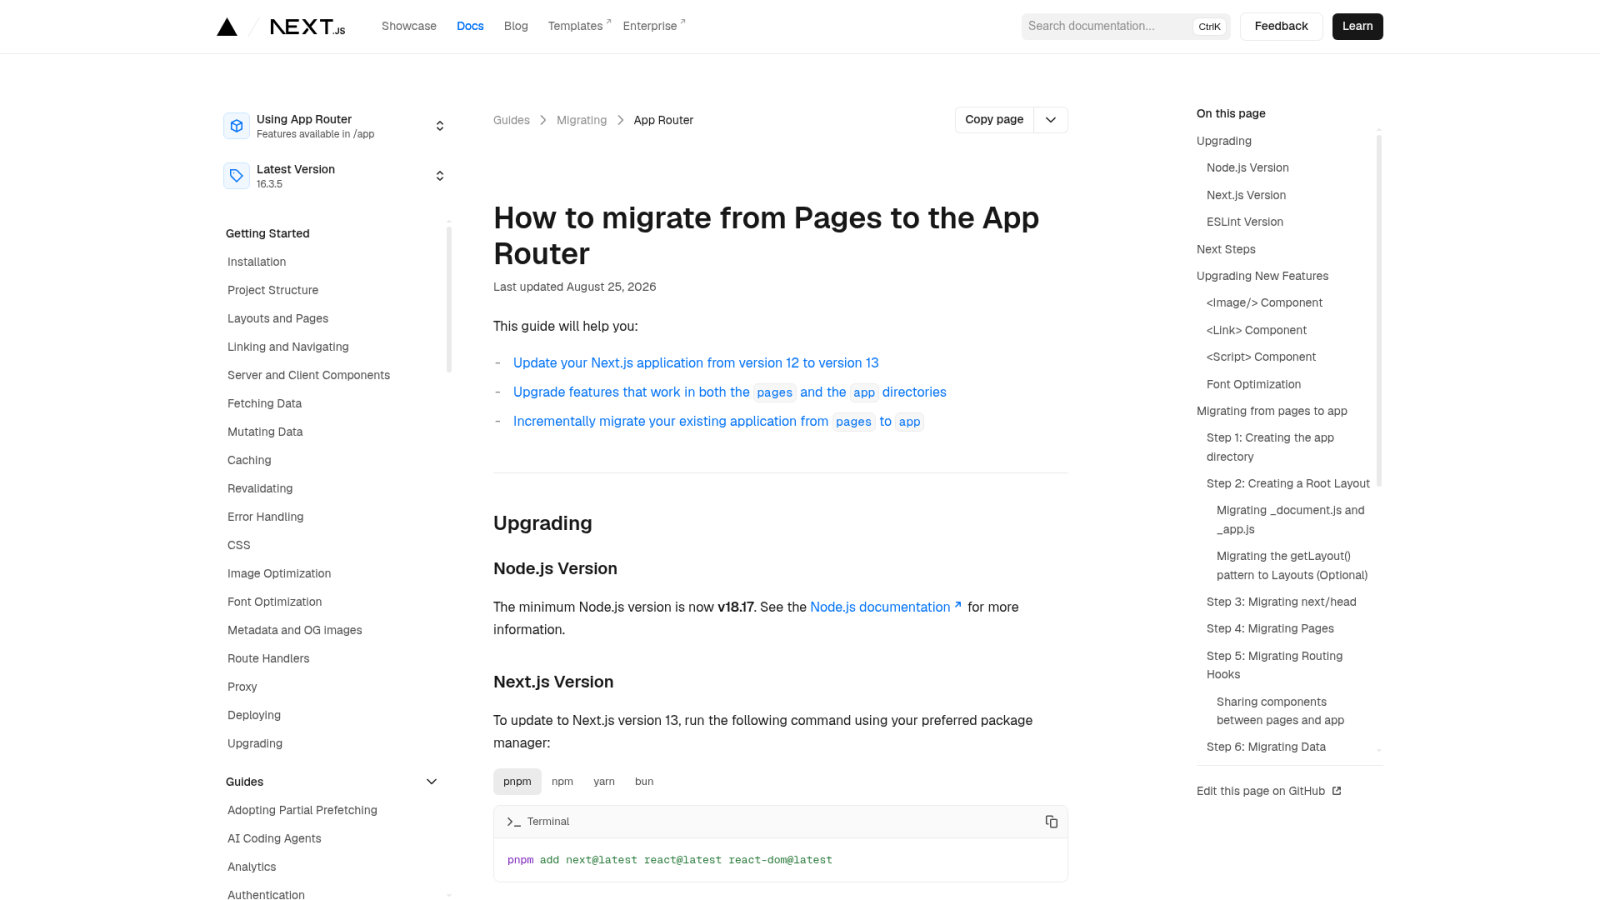The height and width of the screenshot is (900, 1600).
Task: Open Enterprise in the top navigation
Action: point(654,26)
